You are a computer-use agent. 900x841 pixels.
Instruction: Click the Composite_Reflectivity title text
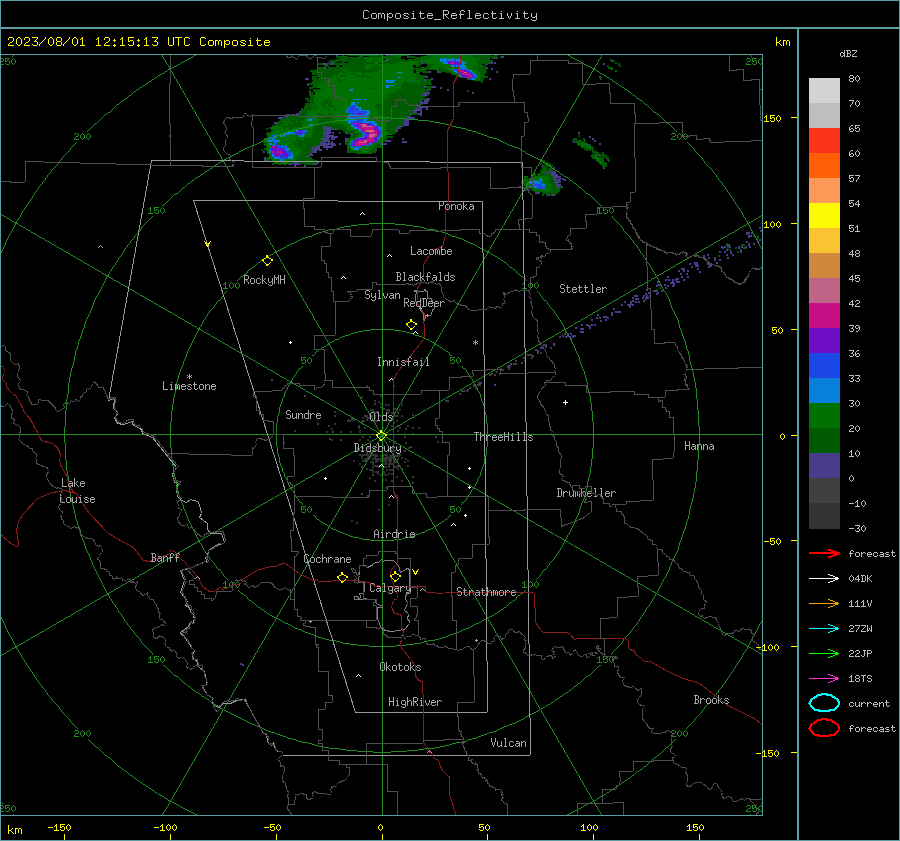450,15
